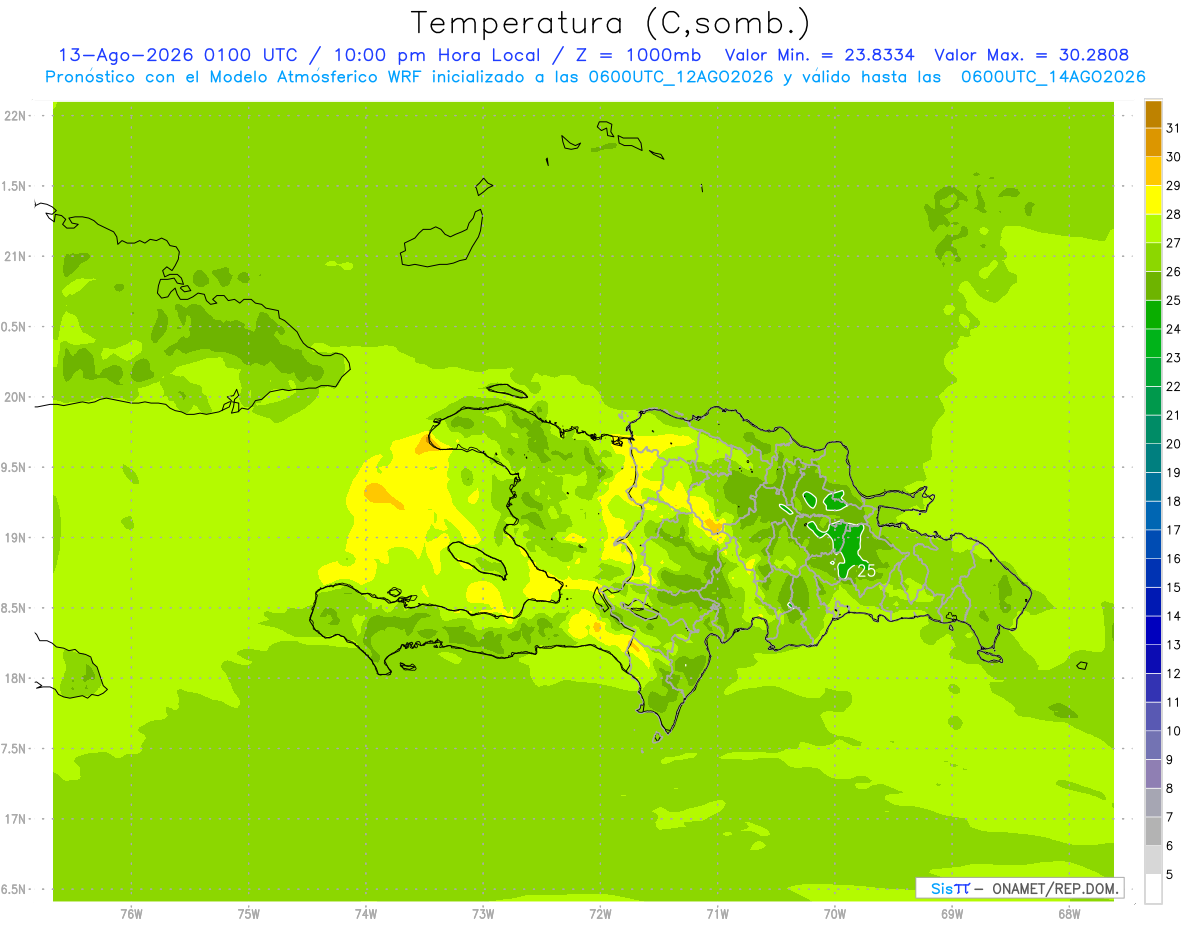Pick the orange swatch between 30 and 31
This screenshot has height=927, width=1200.
[1153, 143]
